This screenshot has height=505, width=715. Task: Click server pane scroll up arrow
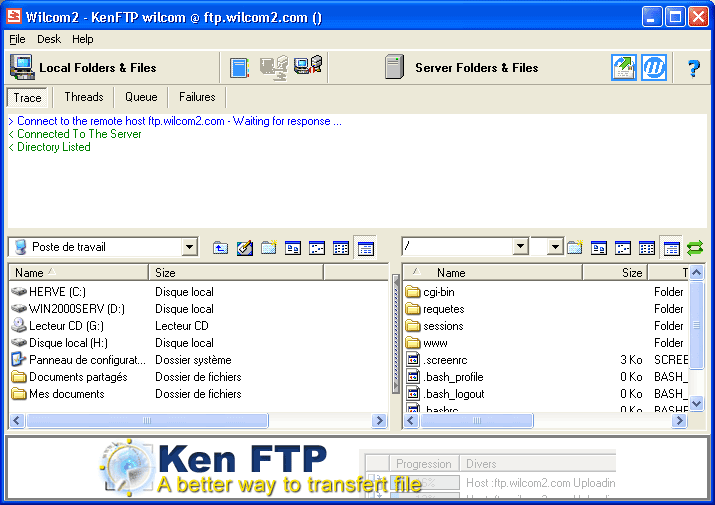pos(696,273)
